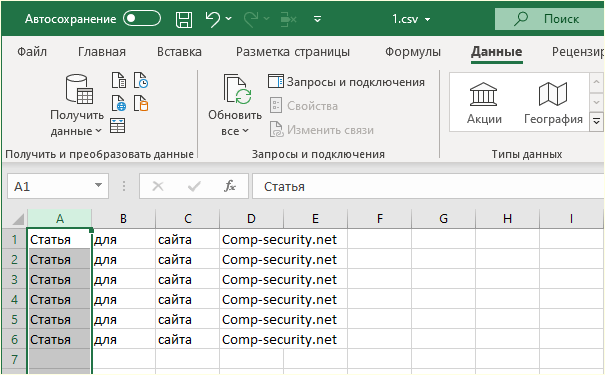Viewport: 605px width, 375px height.
Task: Select cell B5 containing для
Action: 123,319
